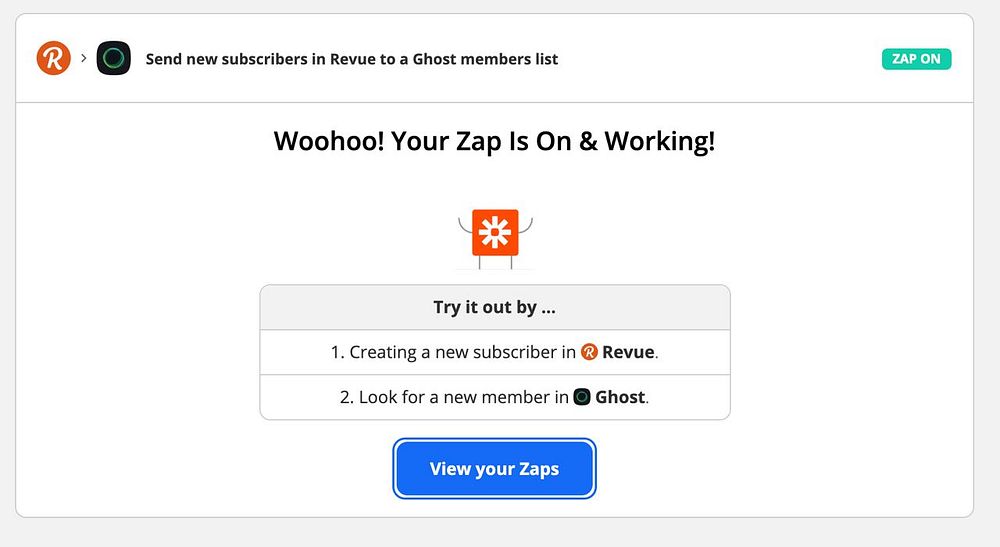Click the word "Woohoo!" in the heading

point(328,141)
